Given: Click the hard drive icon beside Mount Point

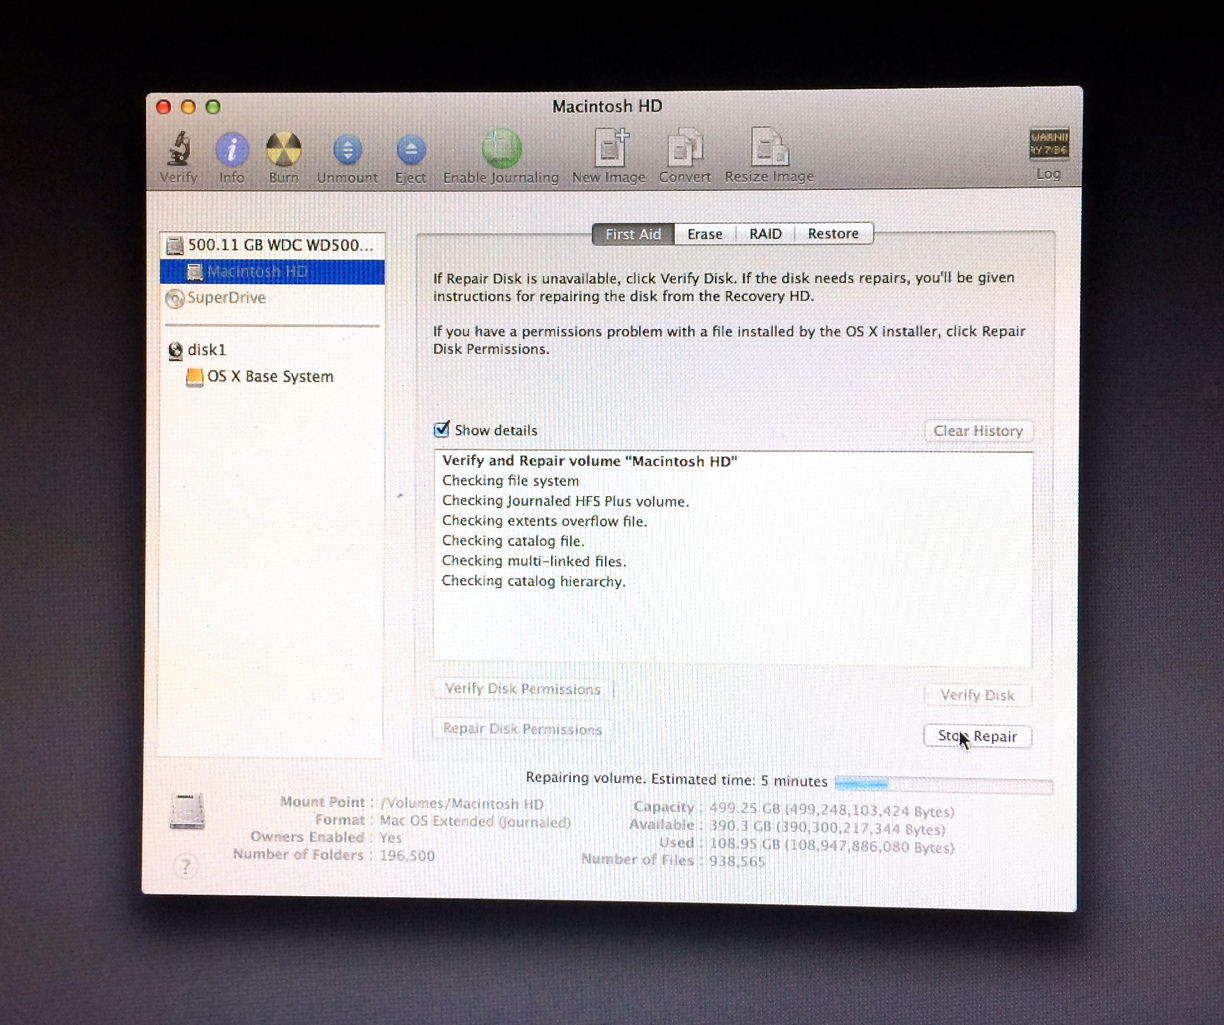Looking at the screenshot, I should tap(187, 810).
